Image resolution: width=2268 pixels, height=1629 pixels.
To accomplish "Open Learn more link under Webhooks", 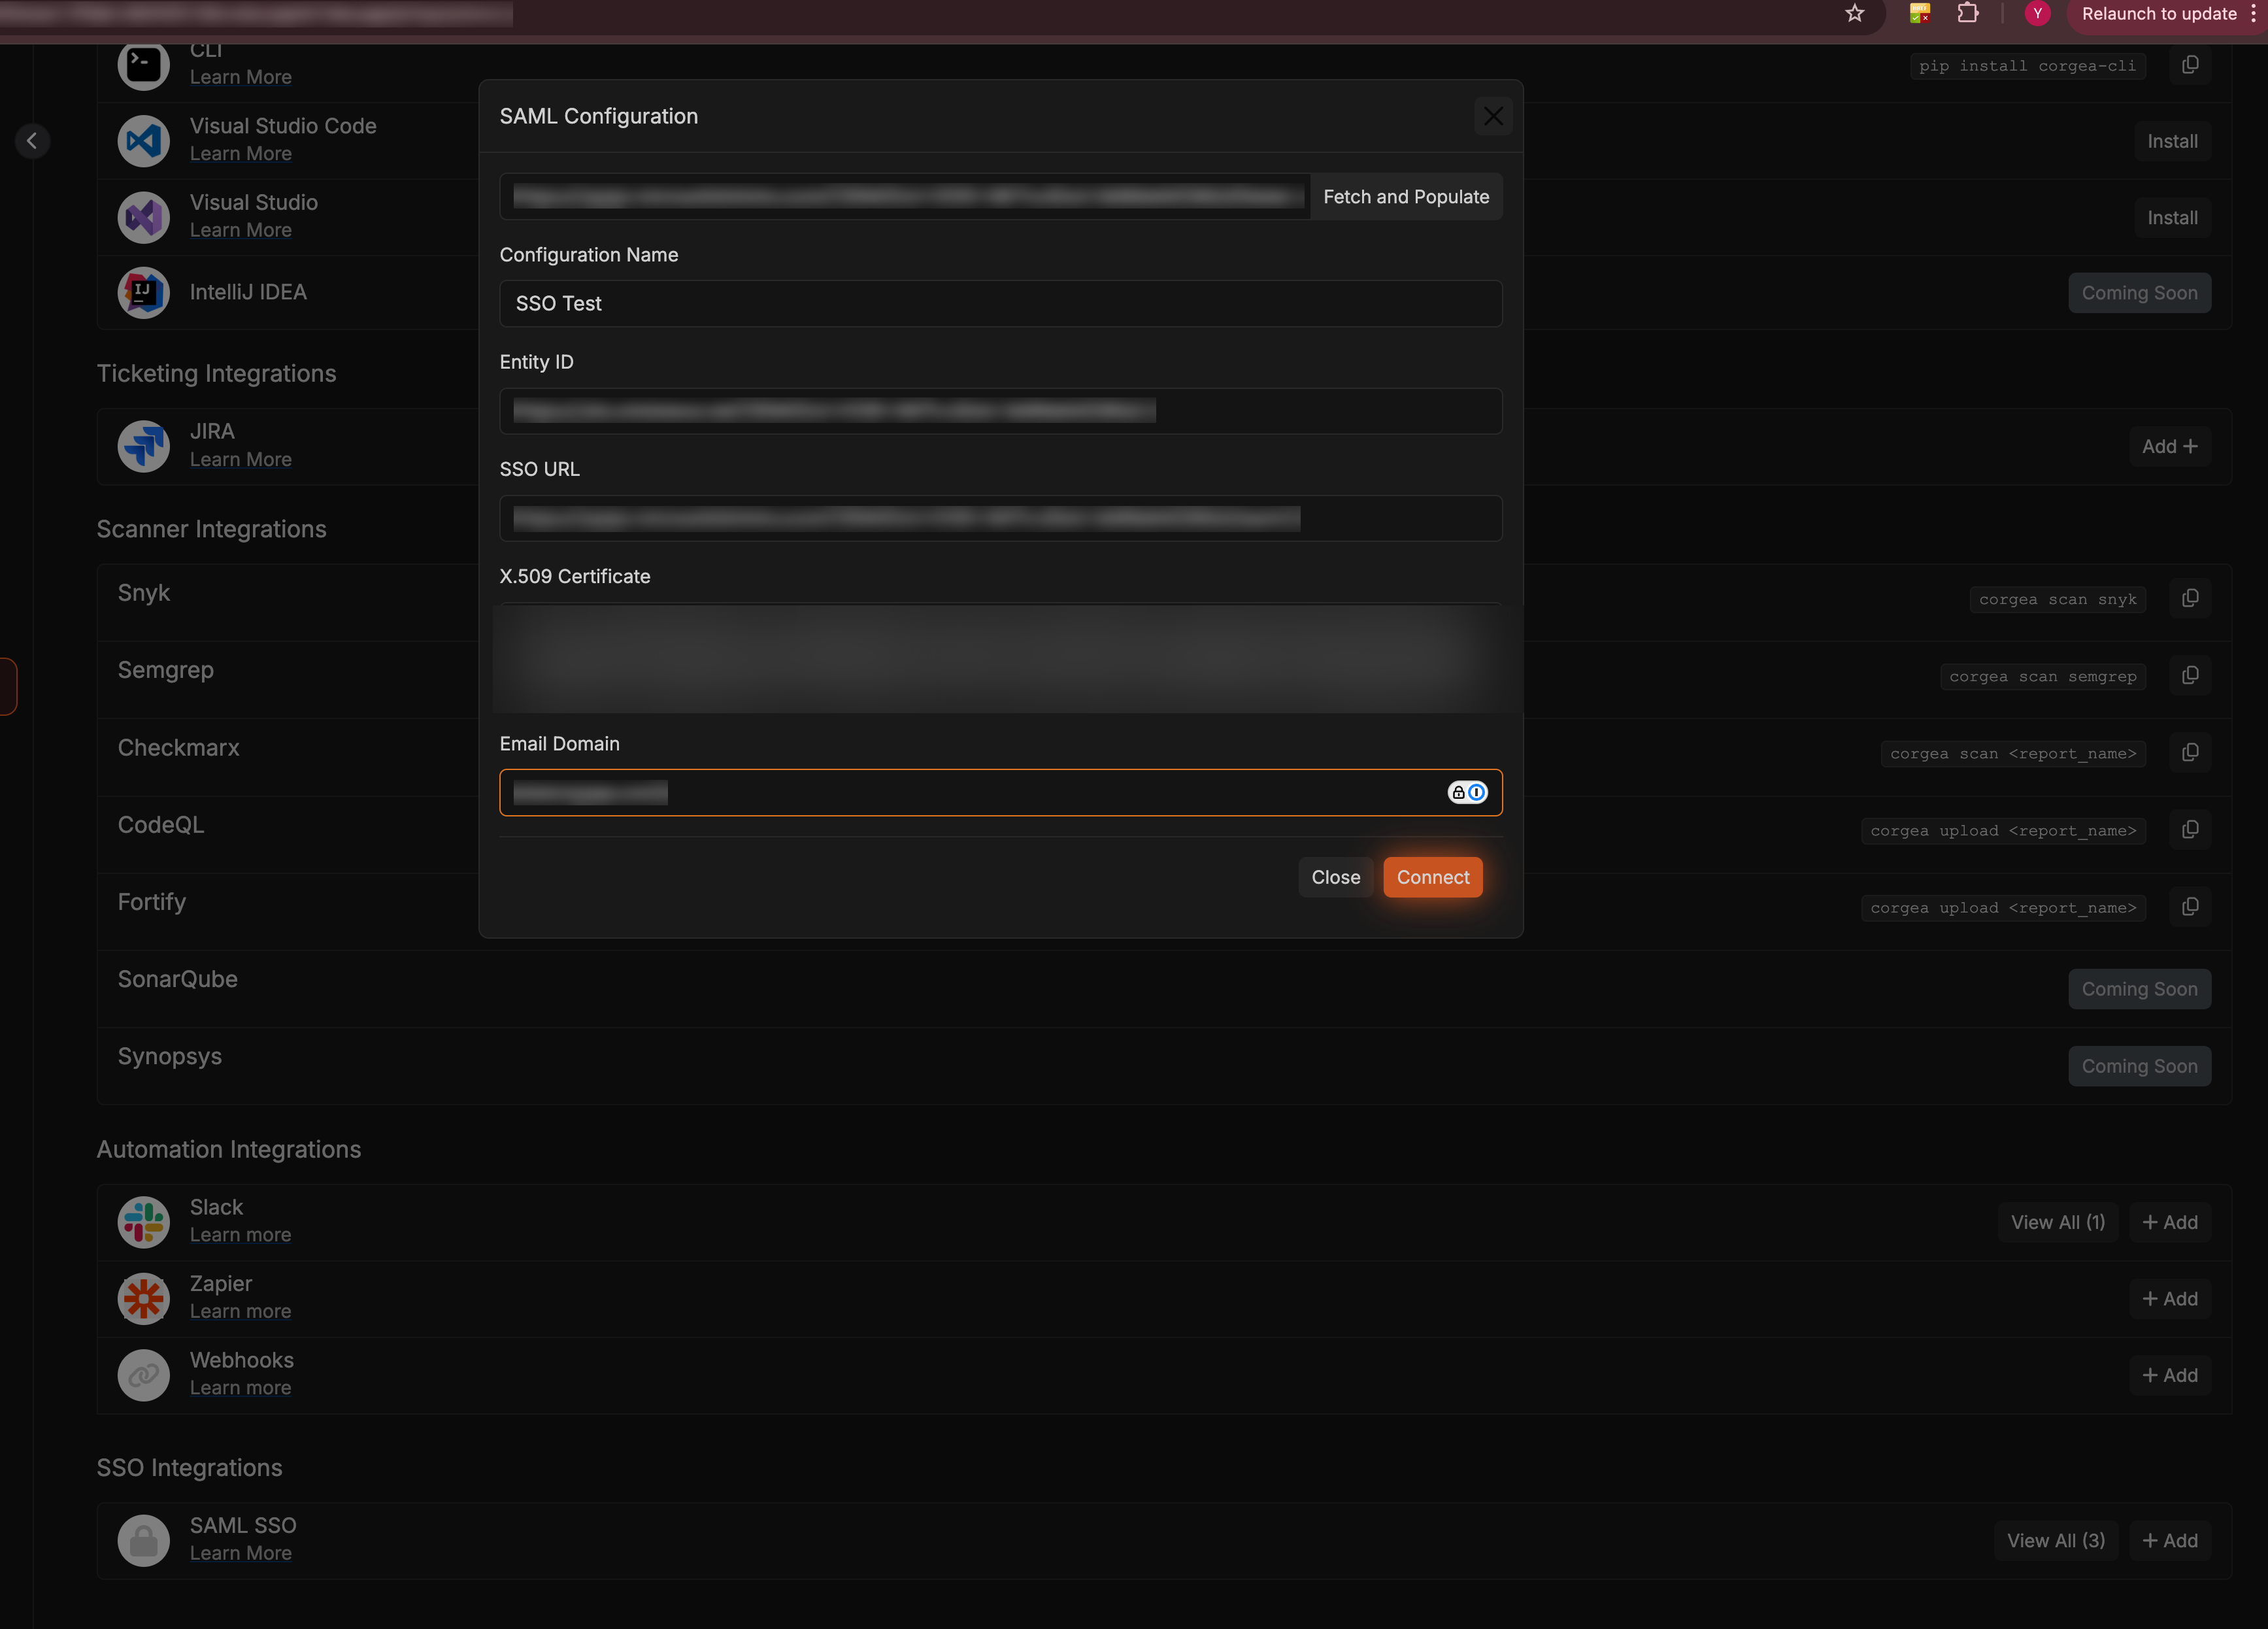I will pos(241,1388).
